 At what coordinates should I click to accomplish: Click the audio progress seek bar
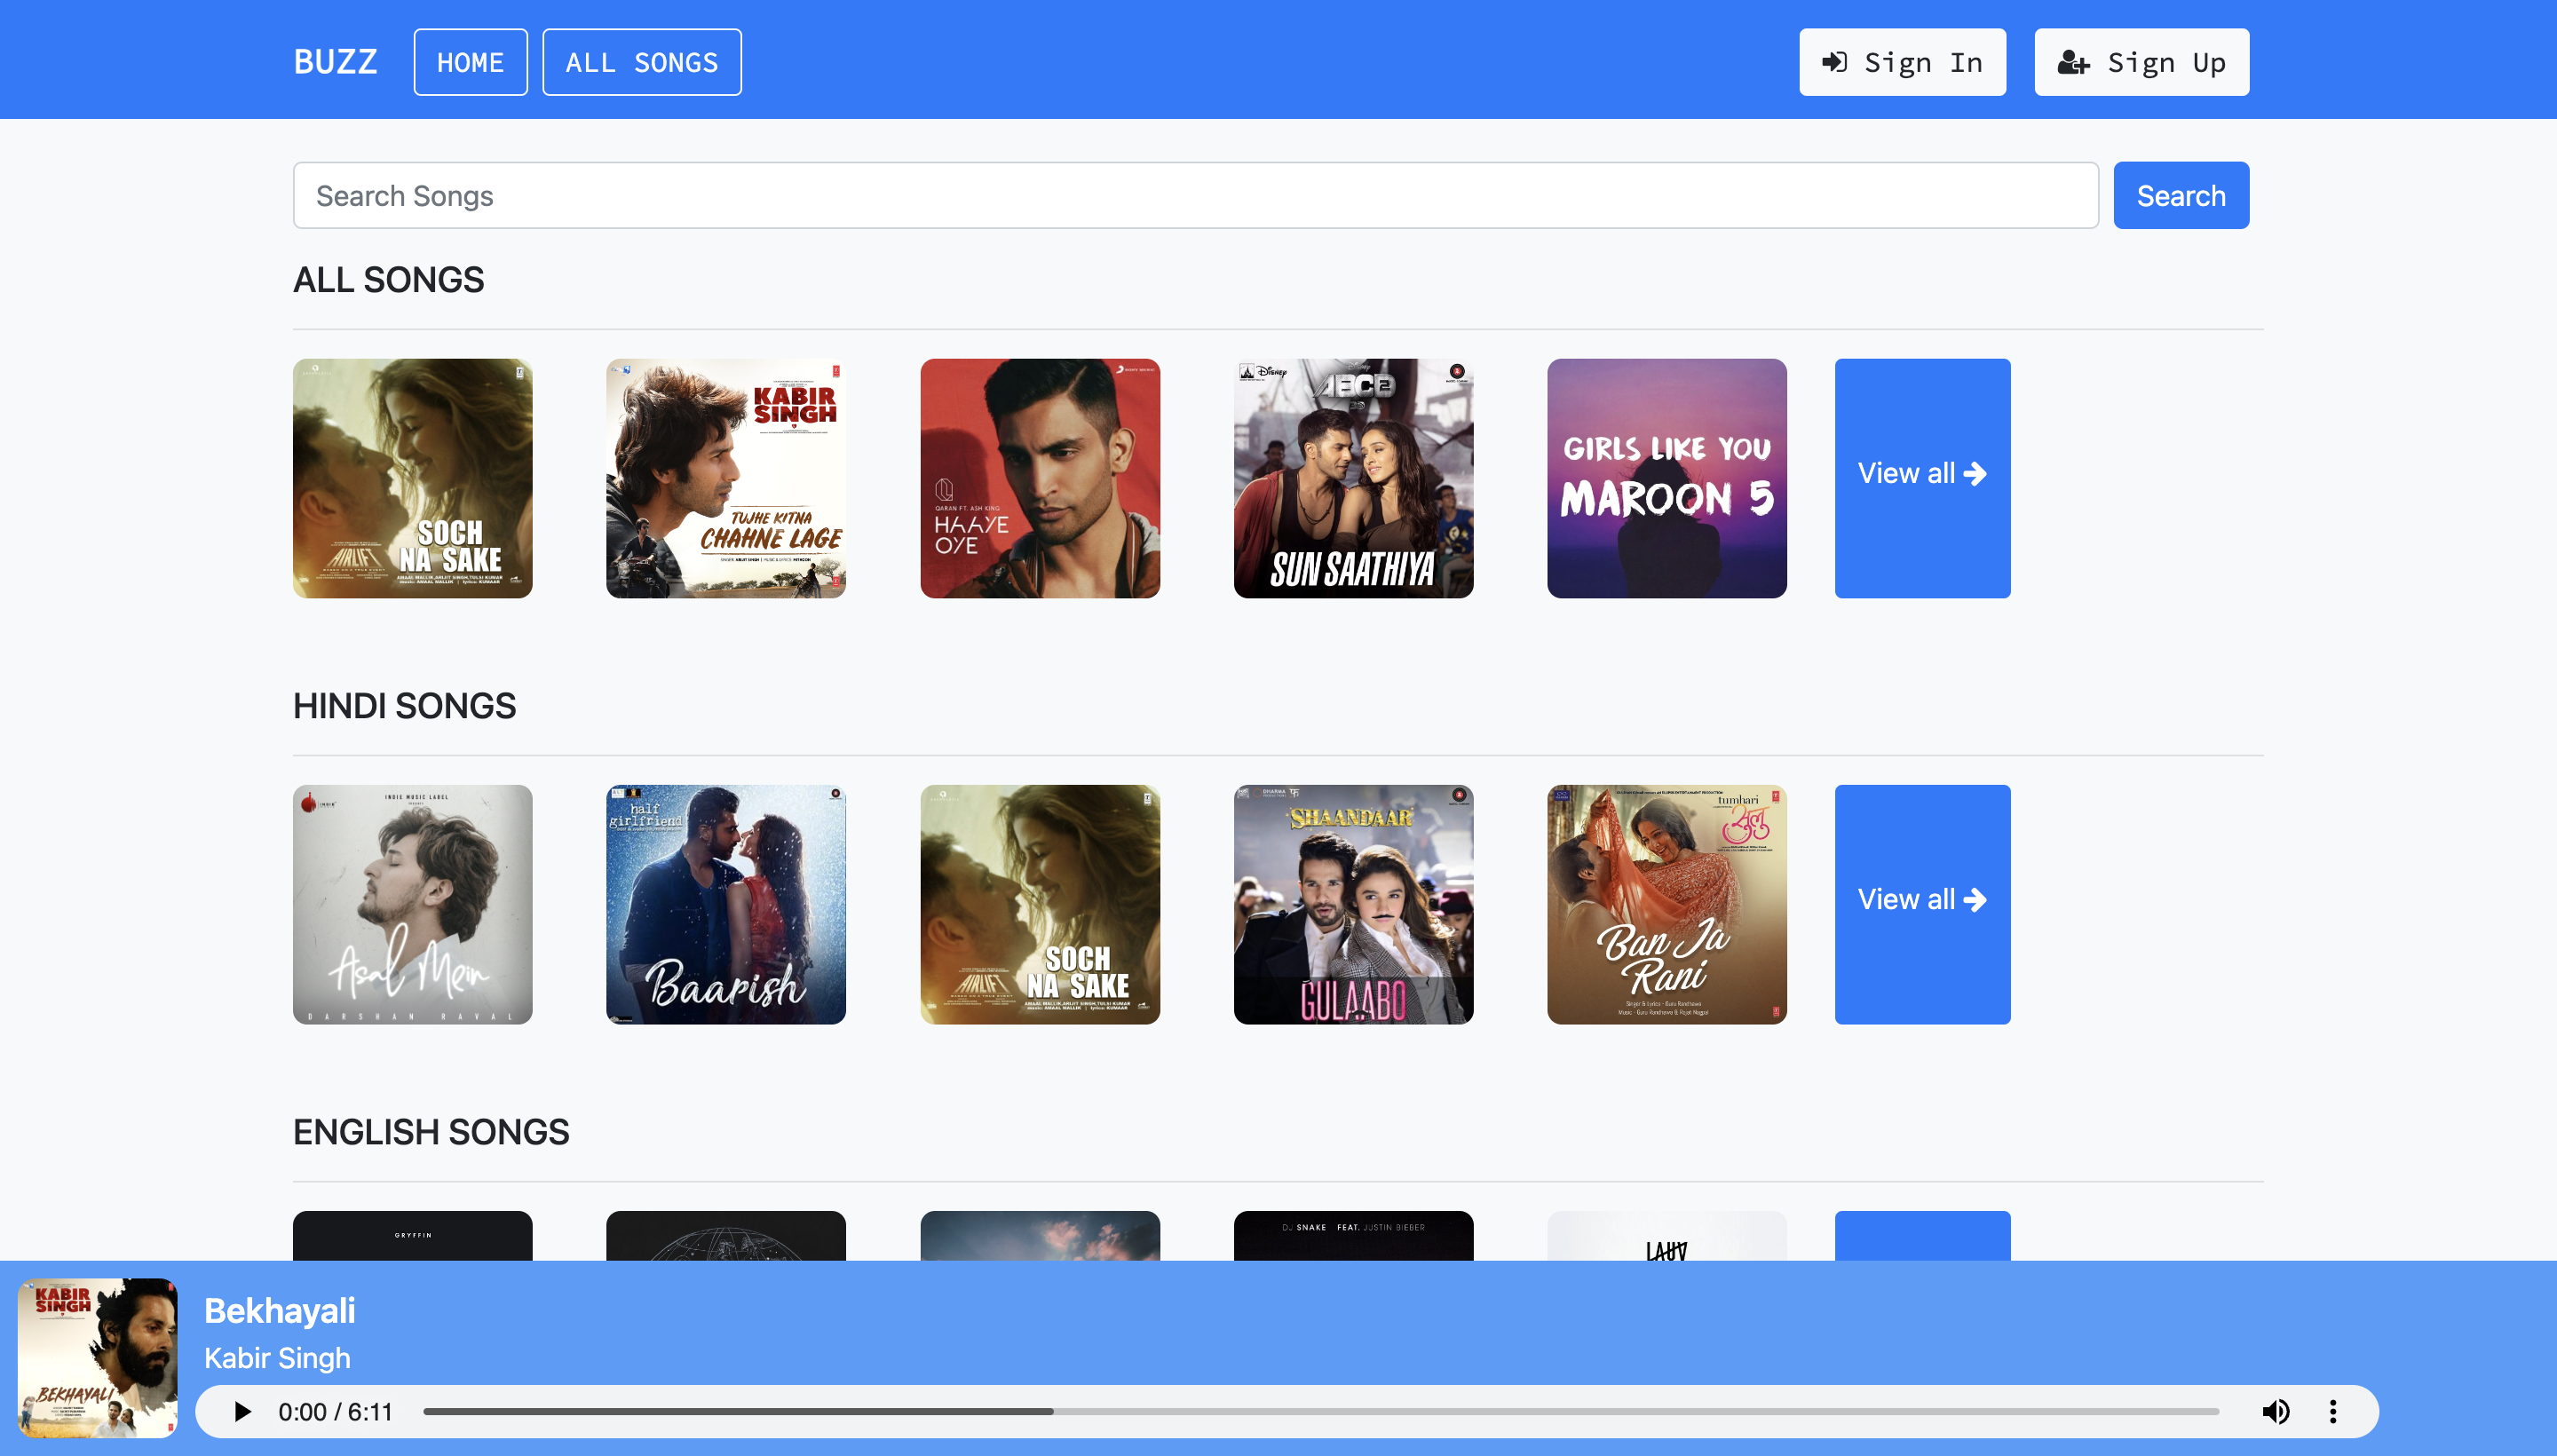point(1320,1411)
